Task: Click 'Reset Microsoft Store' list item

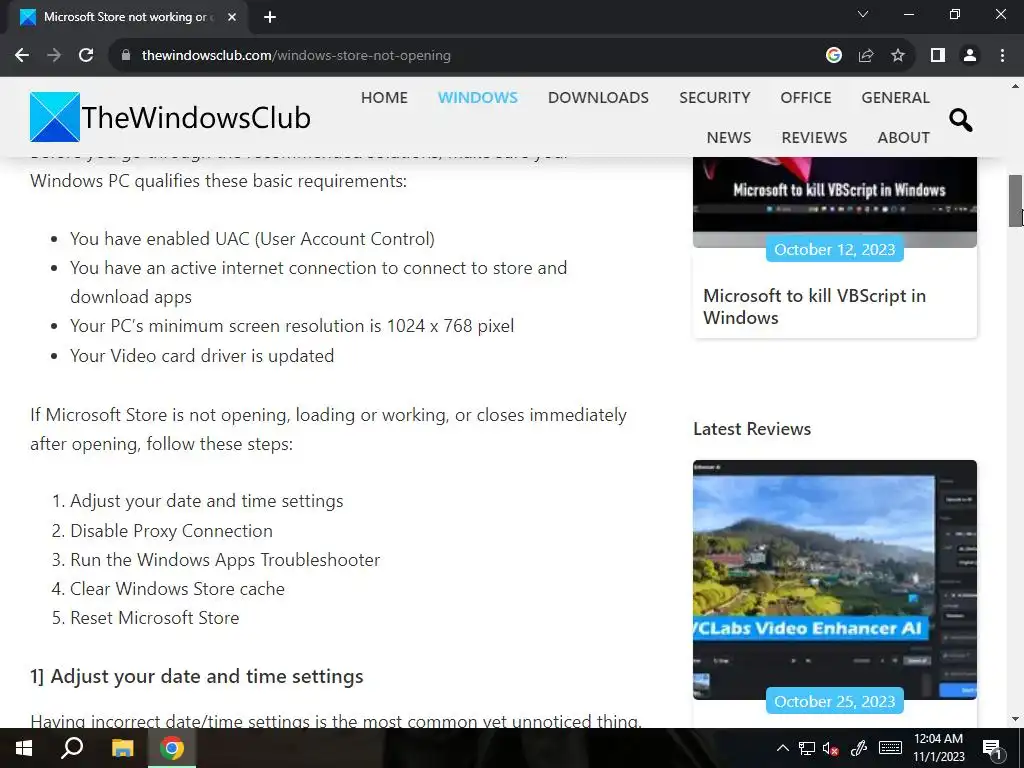Action: [x=154, y=618]
